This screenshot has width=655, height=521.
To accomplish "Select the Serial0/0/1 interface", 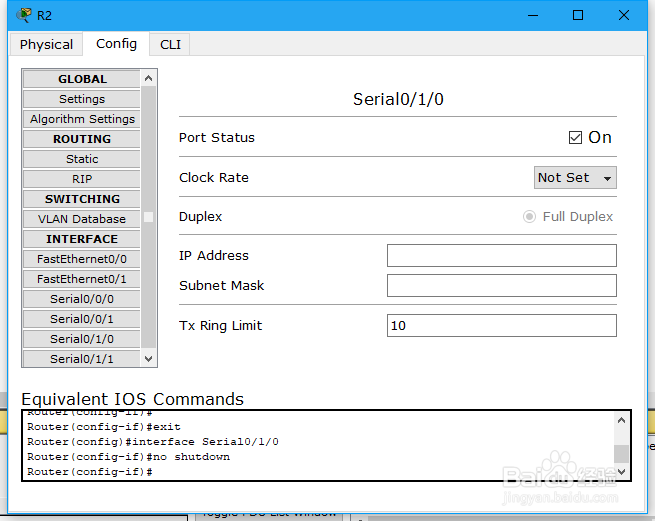I will point(82,319).
